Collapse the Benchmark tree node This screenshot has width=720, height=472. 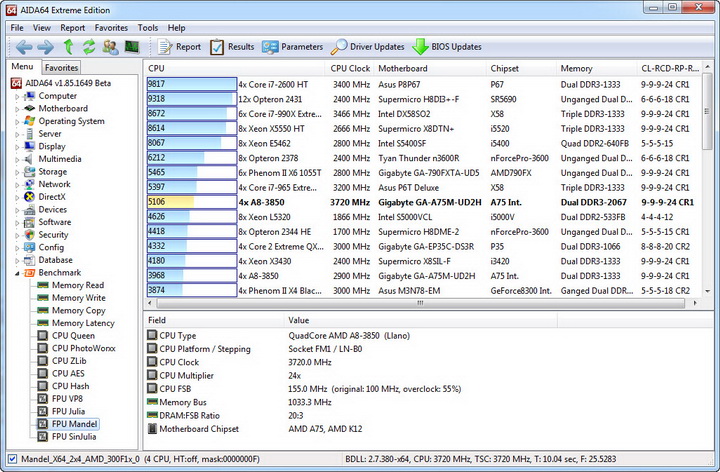coord(17,273)
